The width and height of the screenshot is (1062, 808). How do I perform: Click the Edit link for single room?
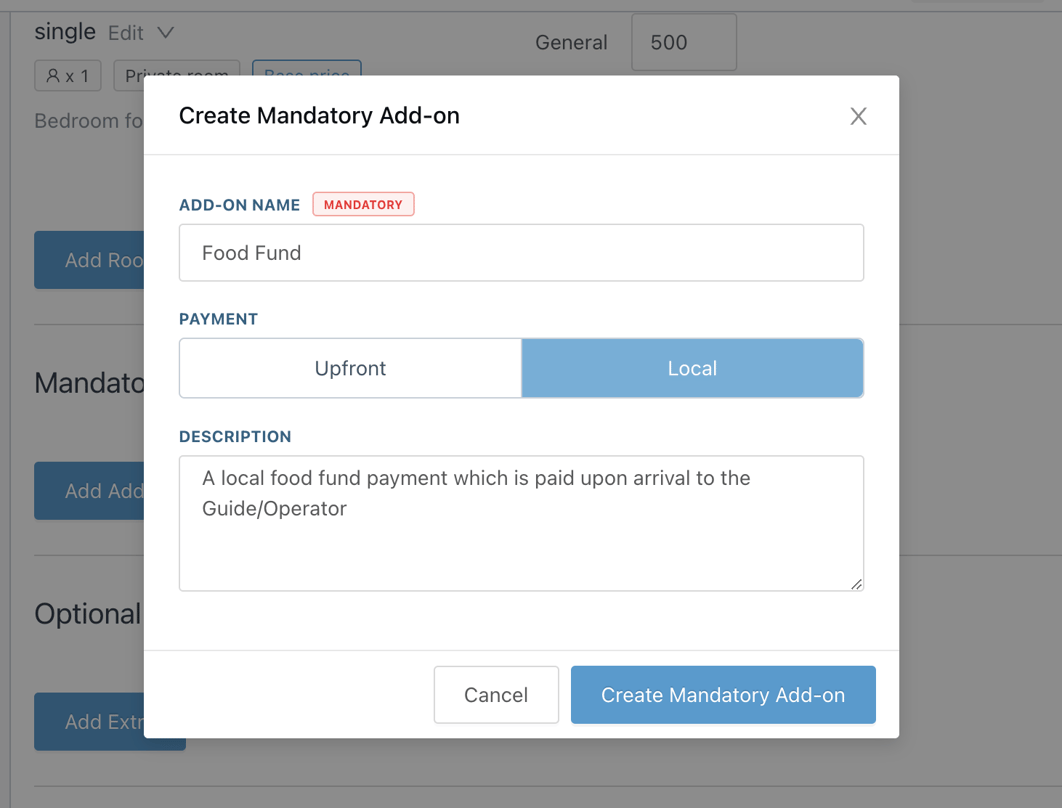point(127,32)
